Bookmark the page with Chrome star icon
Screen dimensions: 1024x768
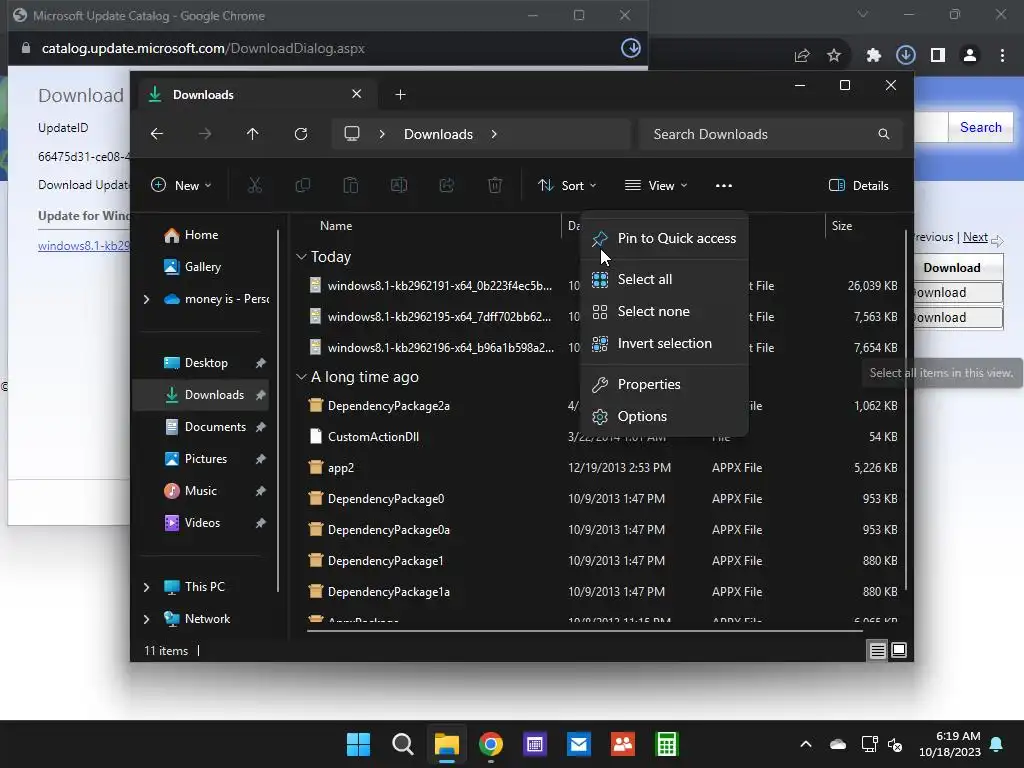click(x=834, y=56)
